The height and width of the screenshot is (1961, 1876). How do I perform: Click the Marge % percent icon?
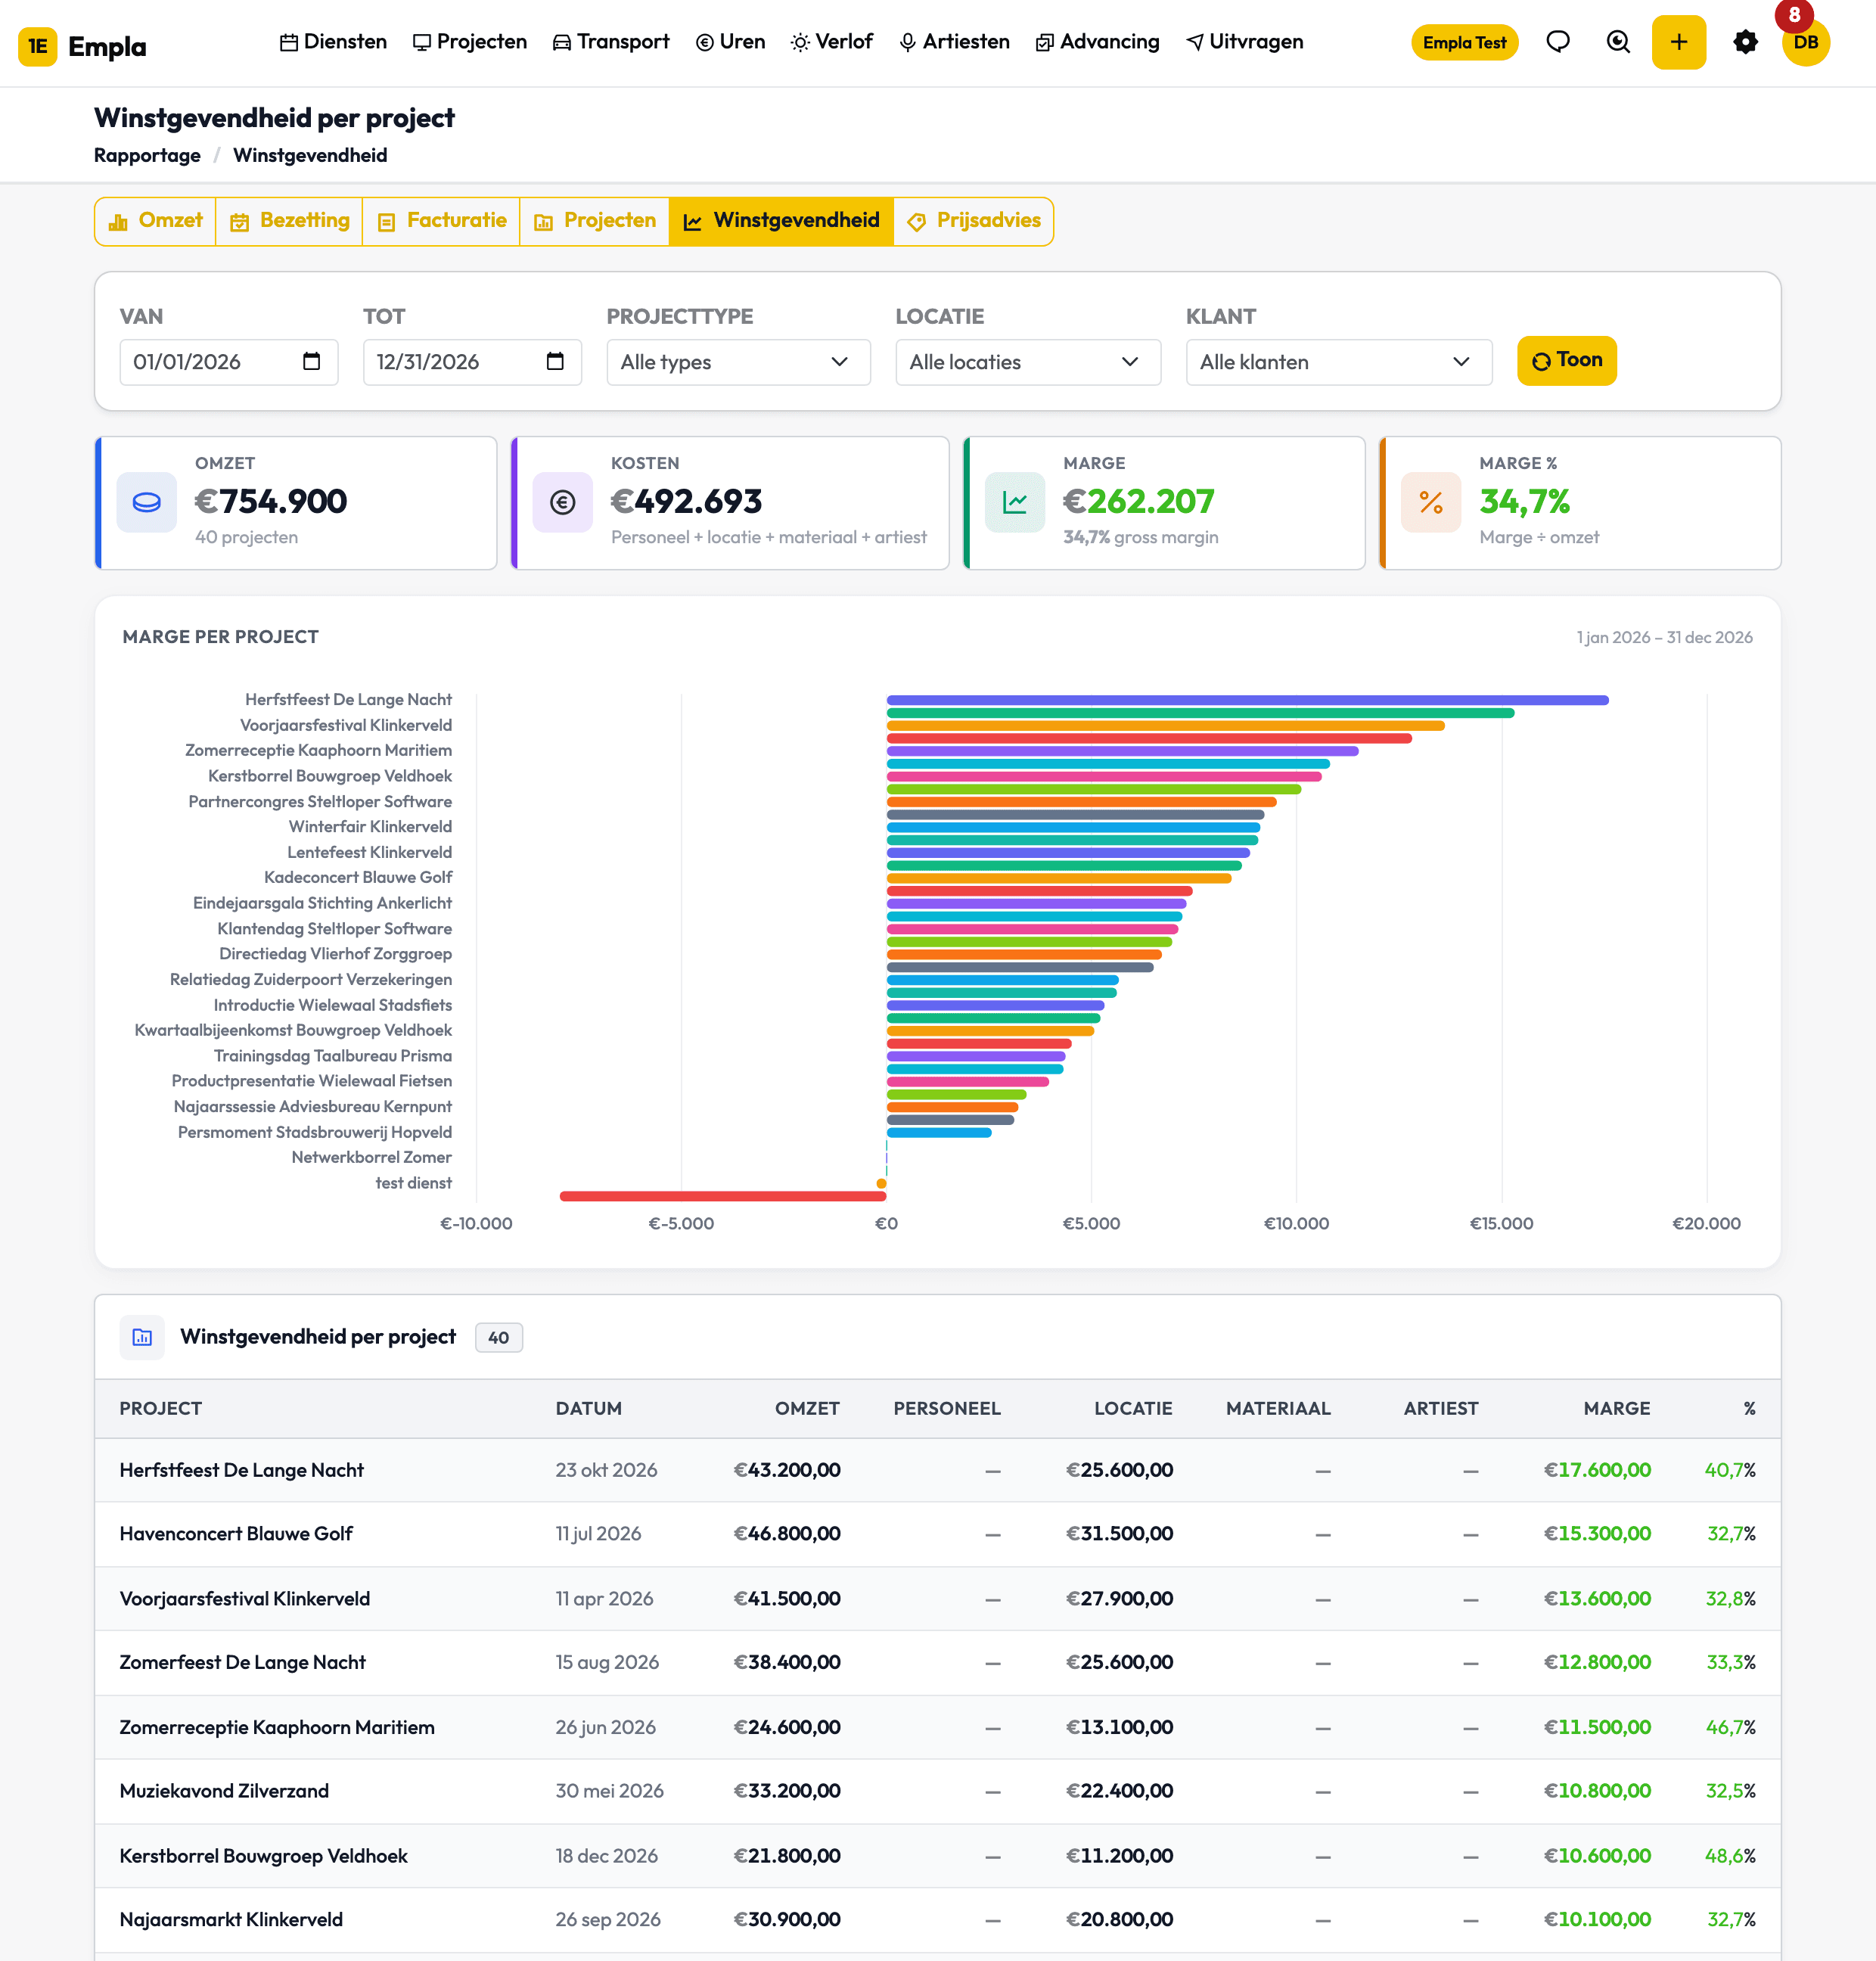[x=1431, y=502]
